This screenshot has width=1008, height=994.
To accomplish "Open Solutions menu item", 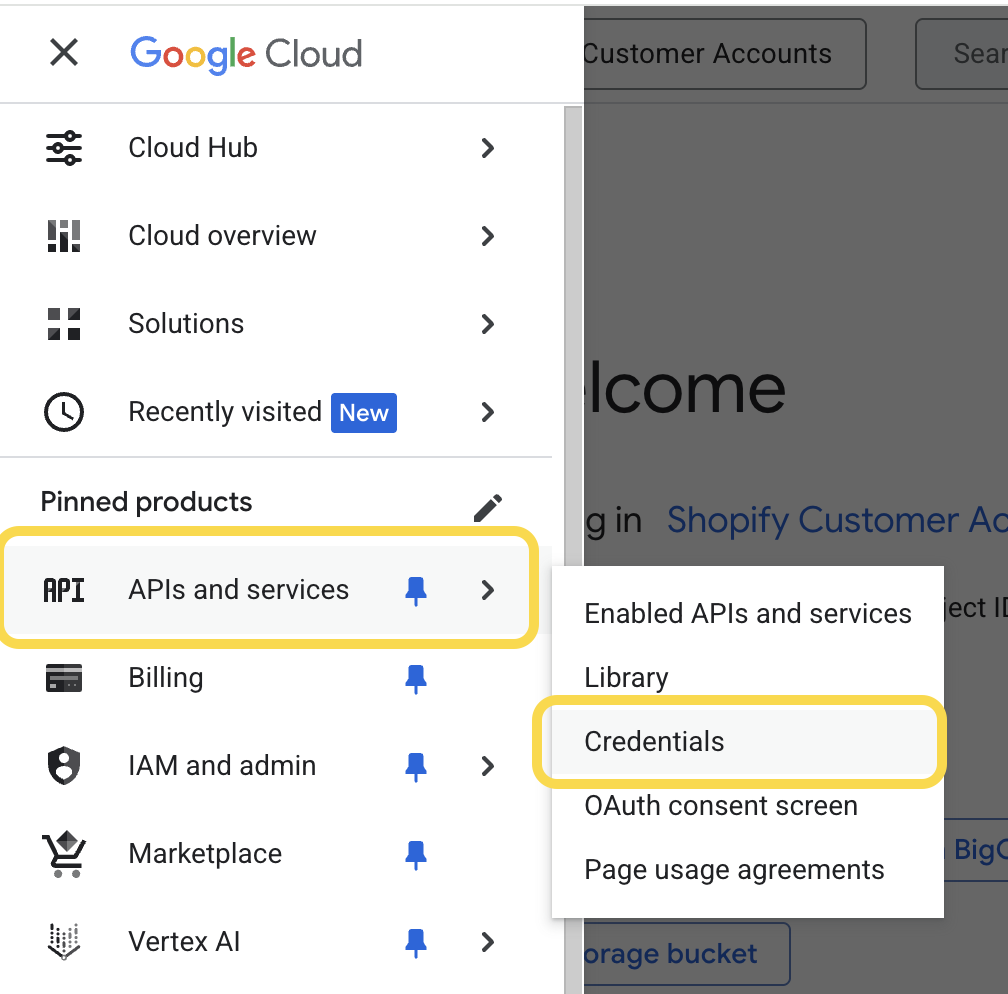I will (x=276, y=323).
